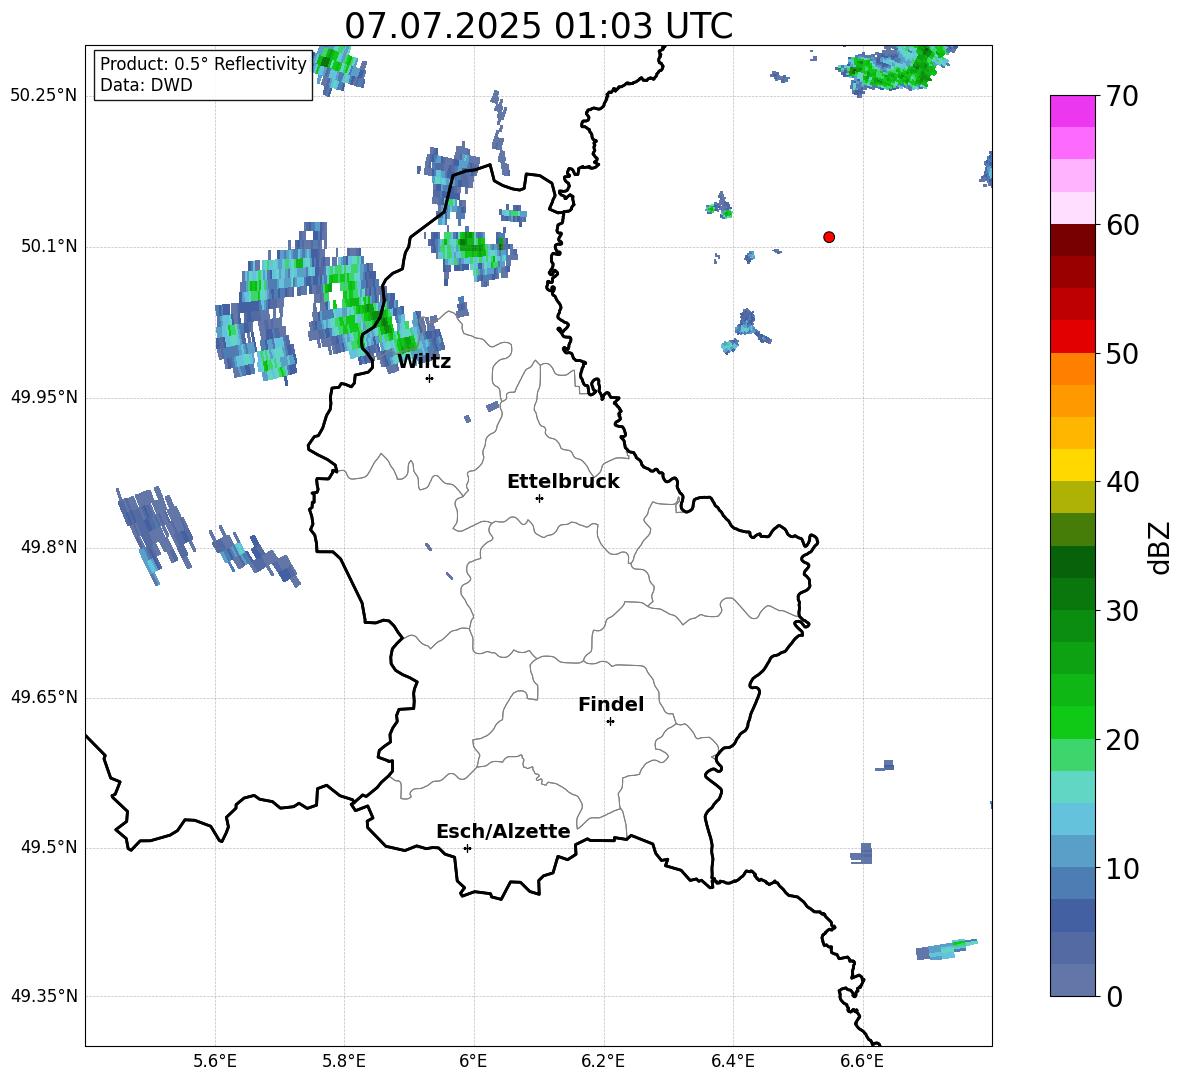The width and height of the screenshot is (1184, 1081).
Task: Click the 50.25°N latitude label
Action: [44, 96]
